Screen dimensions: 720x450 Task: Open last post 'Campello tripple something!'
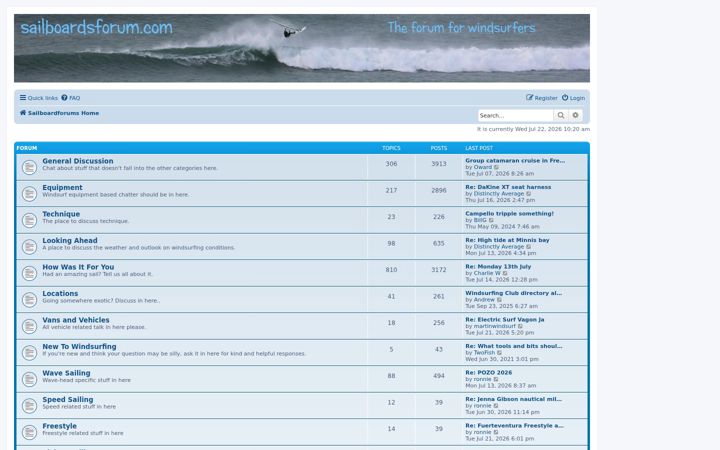pos(509,214)
